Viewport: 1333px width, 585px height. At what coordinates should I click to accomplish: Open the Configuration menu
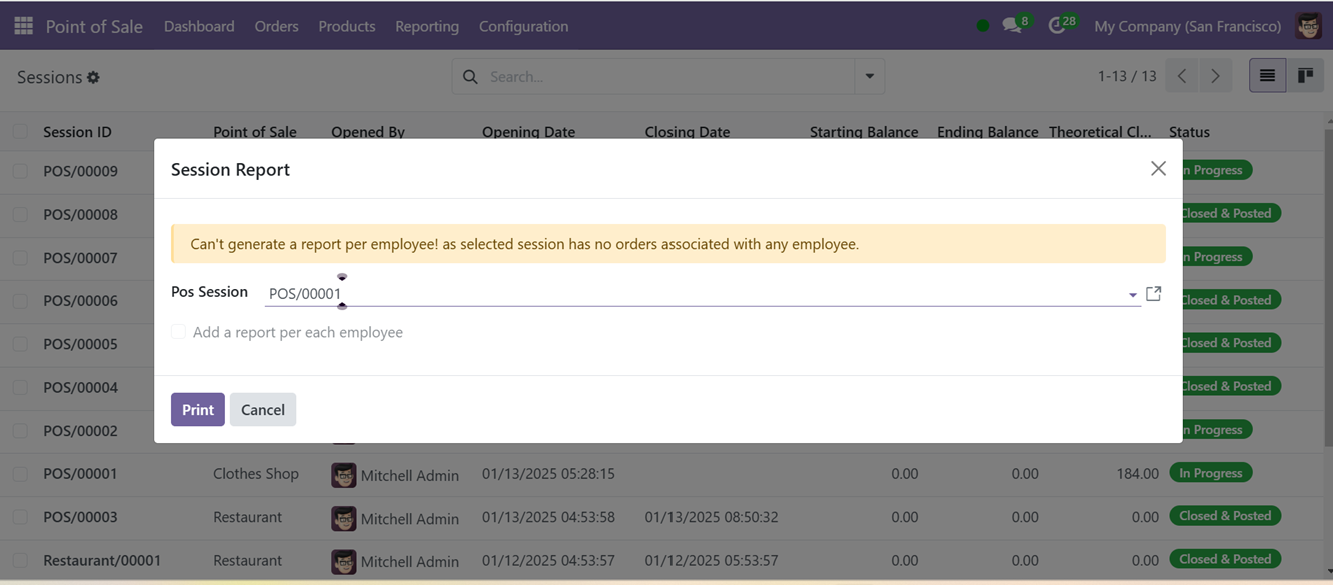(x=523, y=26)
